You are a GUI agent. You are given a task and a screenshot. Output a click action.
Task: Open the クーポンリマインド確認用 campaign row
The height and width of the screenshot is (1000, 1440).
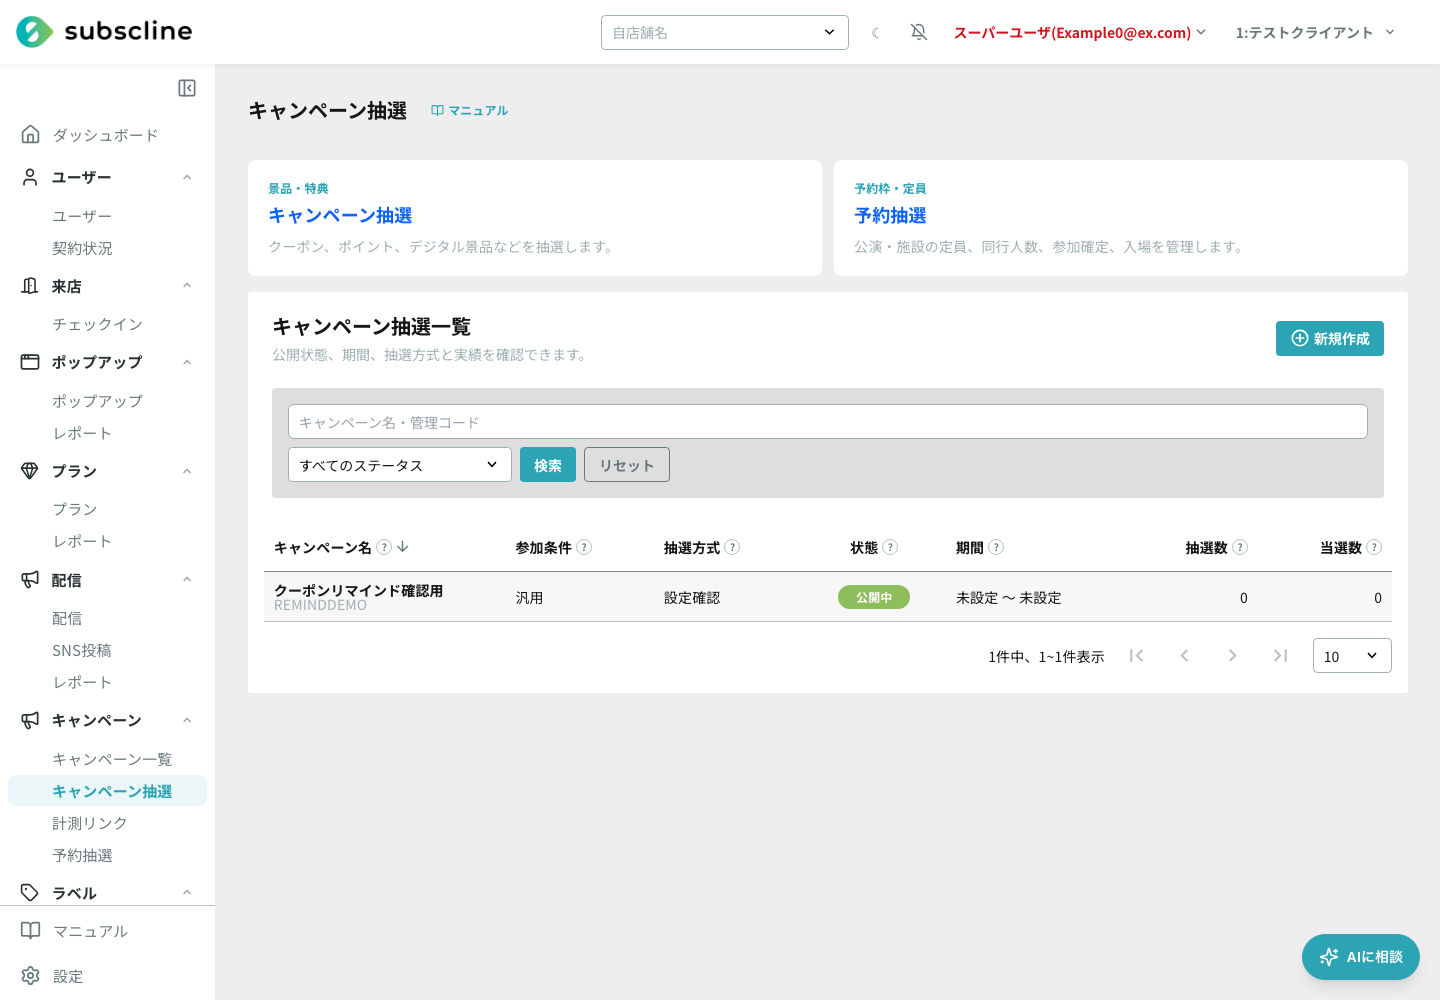click(x=828, y=597)
